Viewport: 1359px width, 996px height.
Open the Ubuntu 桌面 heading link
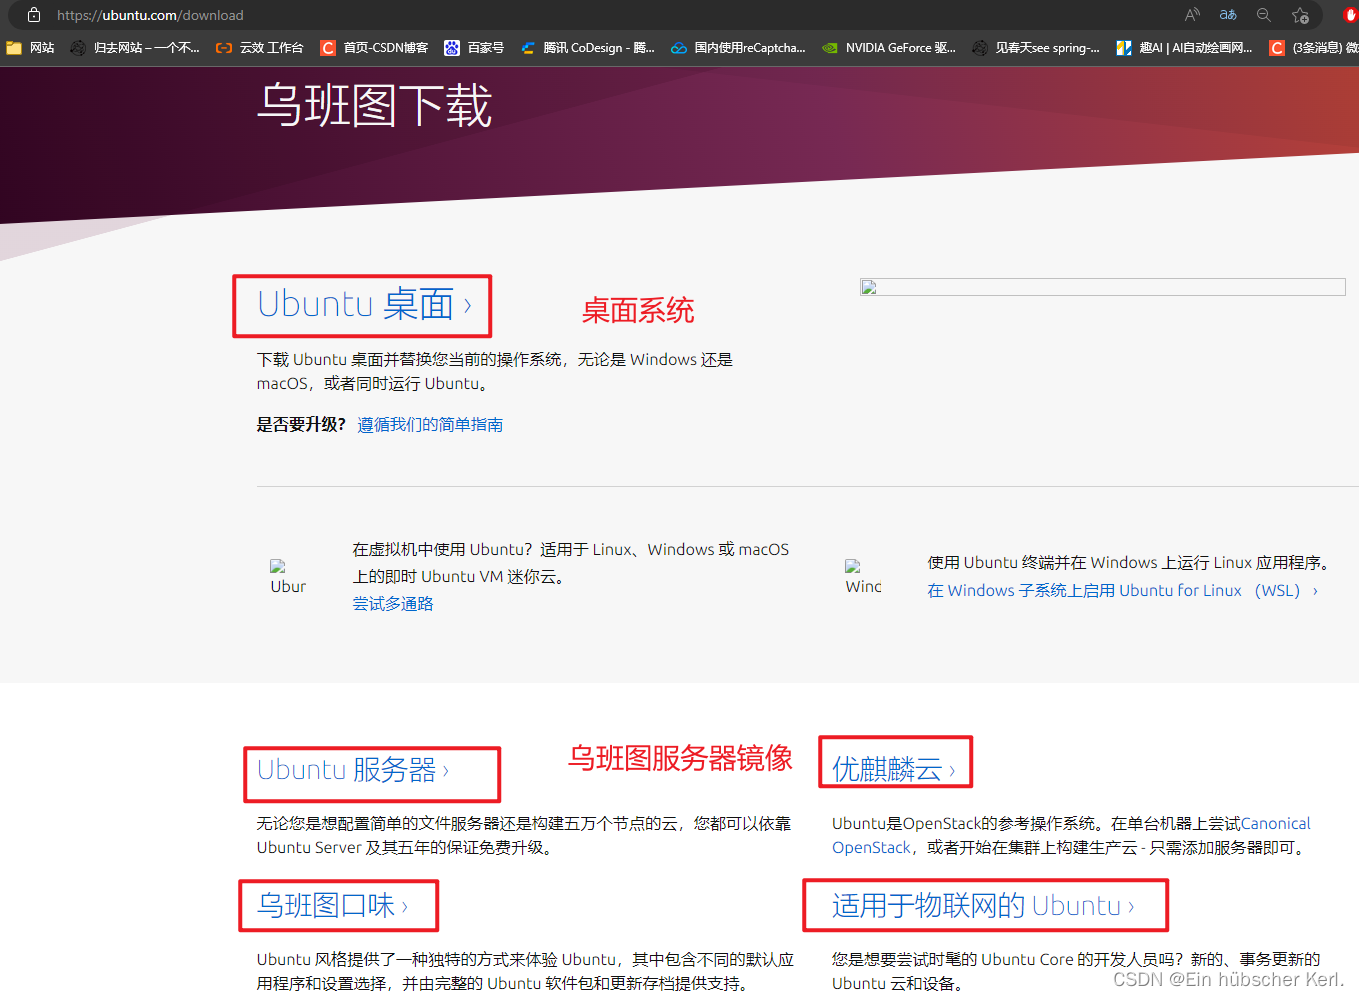tap(364, 304)
